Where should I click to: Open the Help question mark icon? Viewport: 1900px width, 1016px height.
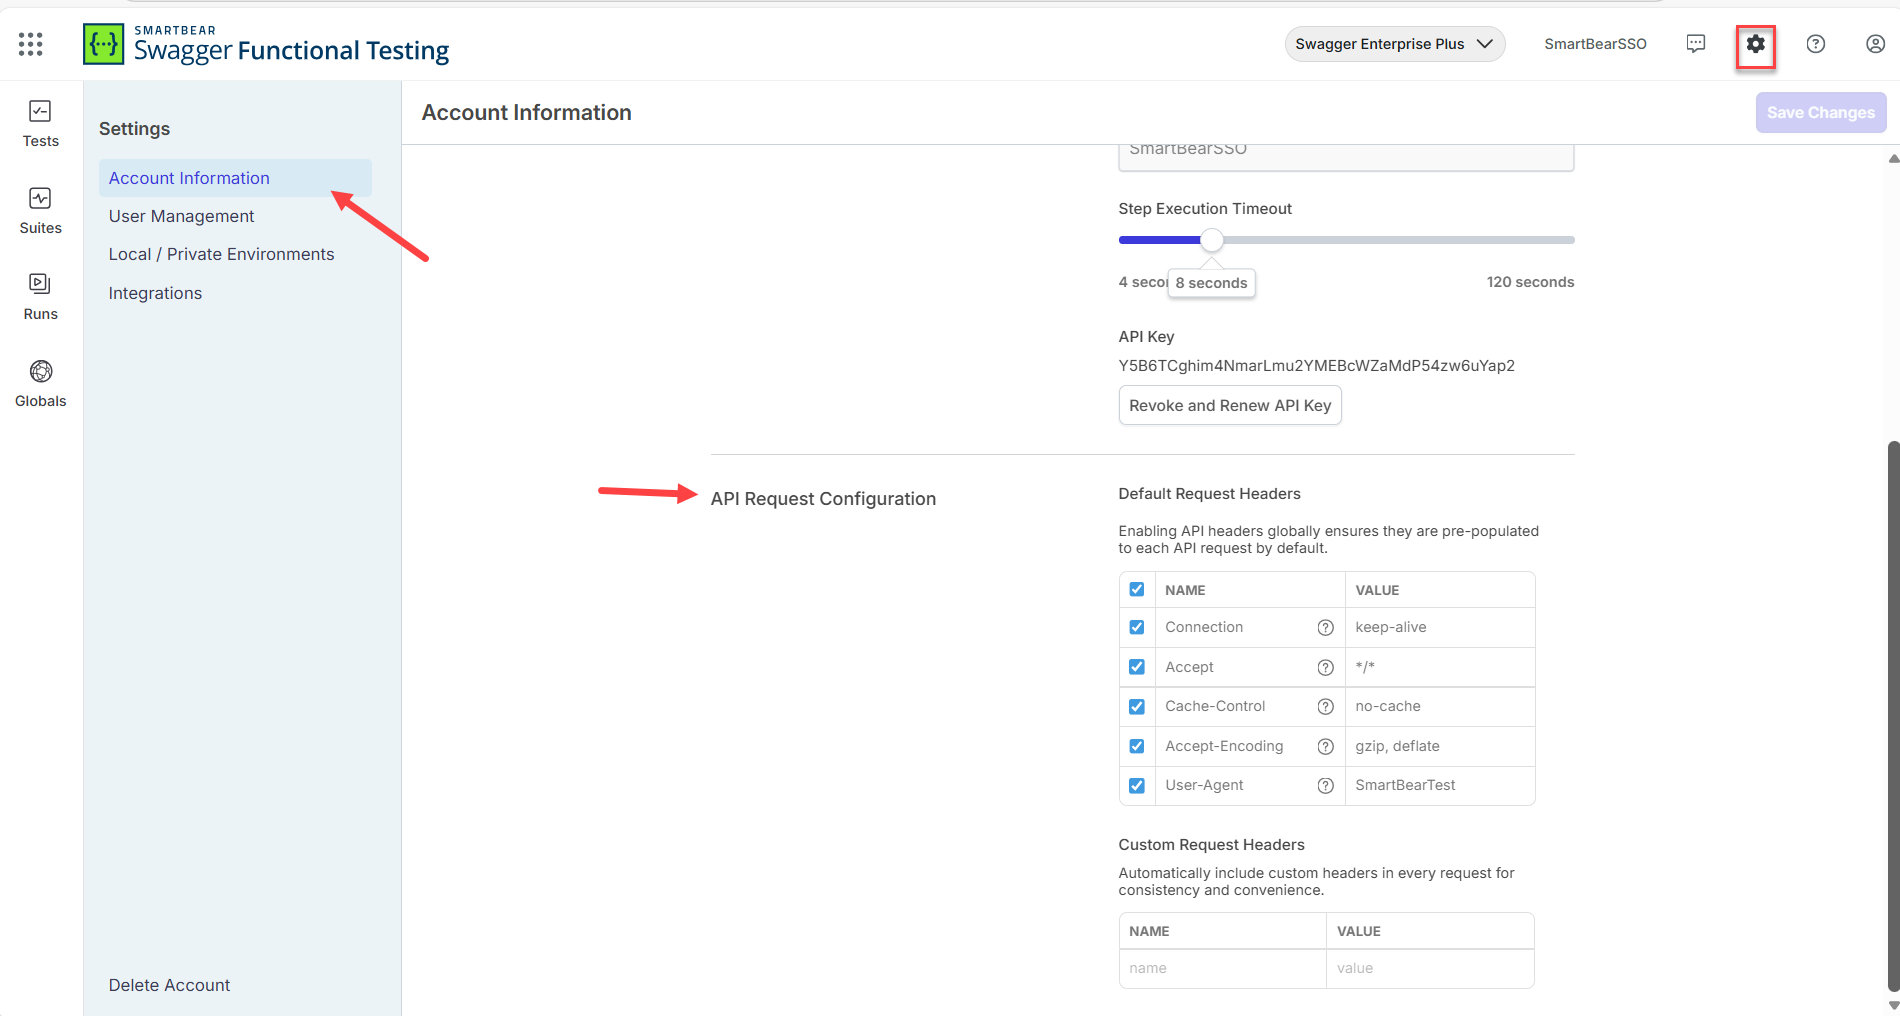pyautogui.click(x=1816, y=43)
